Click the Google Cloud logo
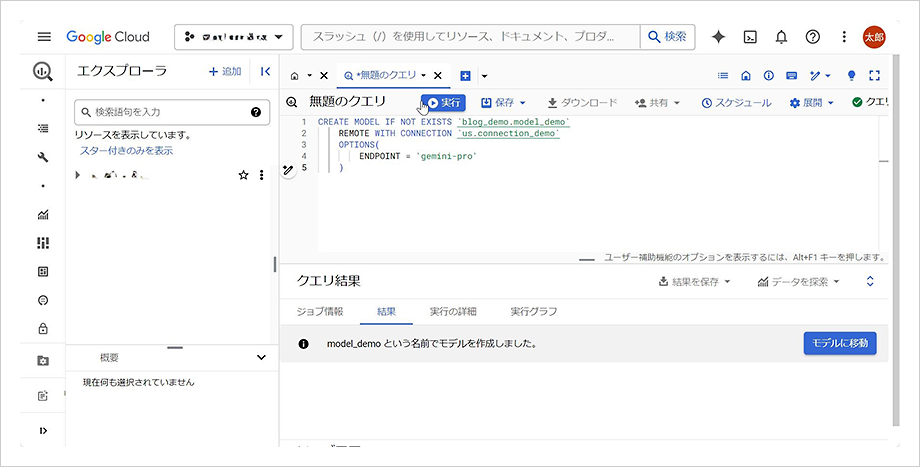 coord(108,37)
